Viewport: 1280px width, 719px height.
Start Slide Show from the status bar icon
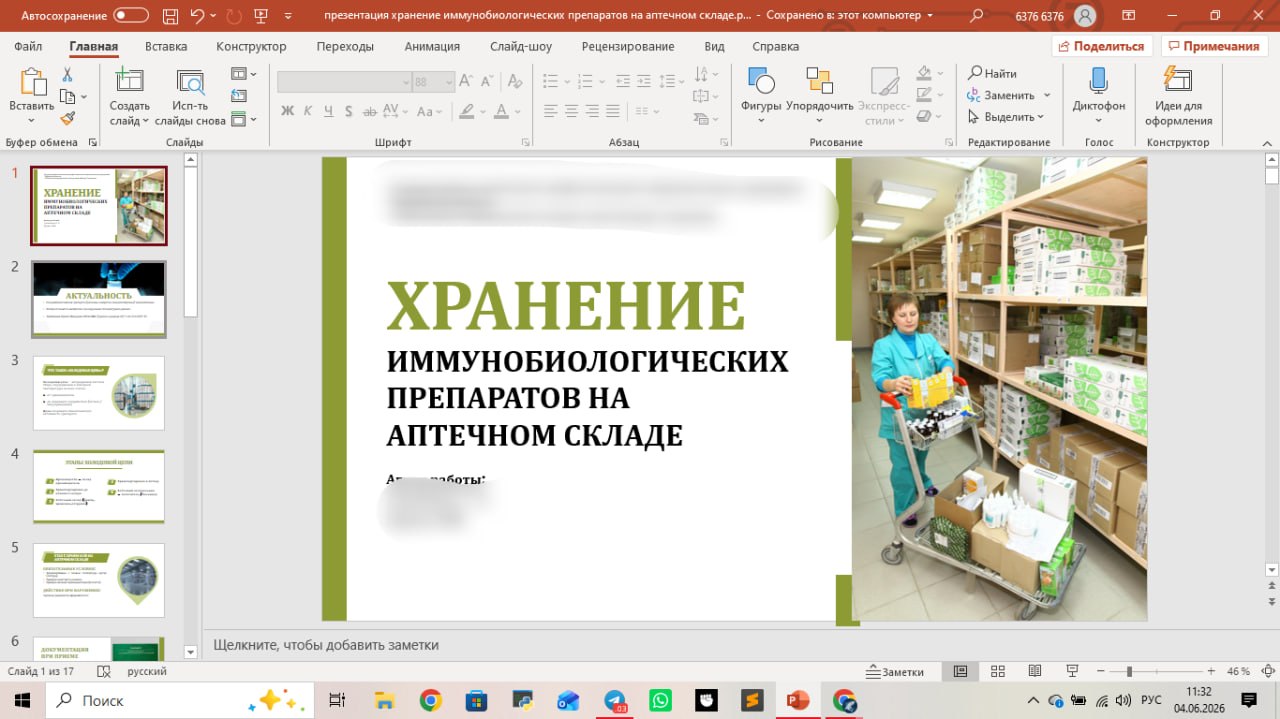tap(1072, 671)
